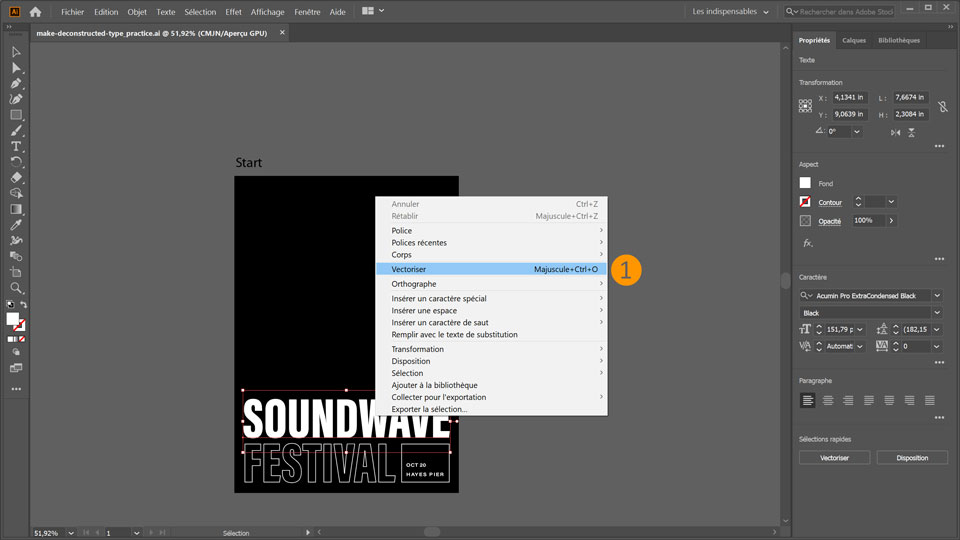Select the Zoom tool
The width and height of the screenshot is (960, 540).
16,288
